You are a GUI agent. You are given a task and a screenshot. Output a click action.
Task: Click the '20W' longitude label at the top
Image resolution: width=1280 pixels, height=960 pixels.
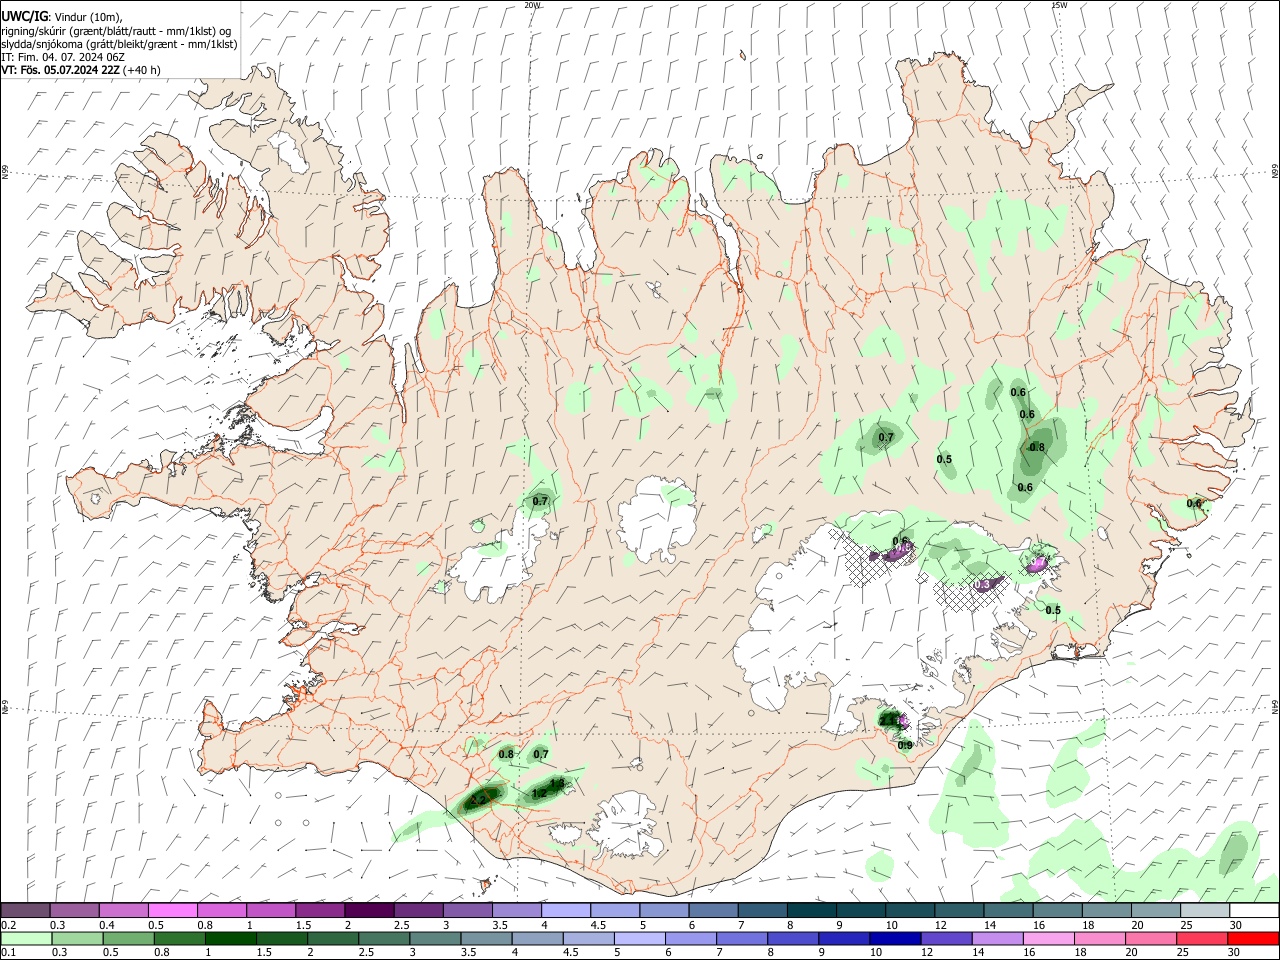pos(532,5)
